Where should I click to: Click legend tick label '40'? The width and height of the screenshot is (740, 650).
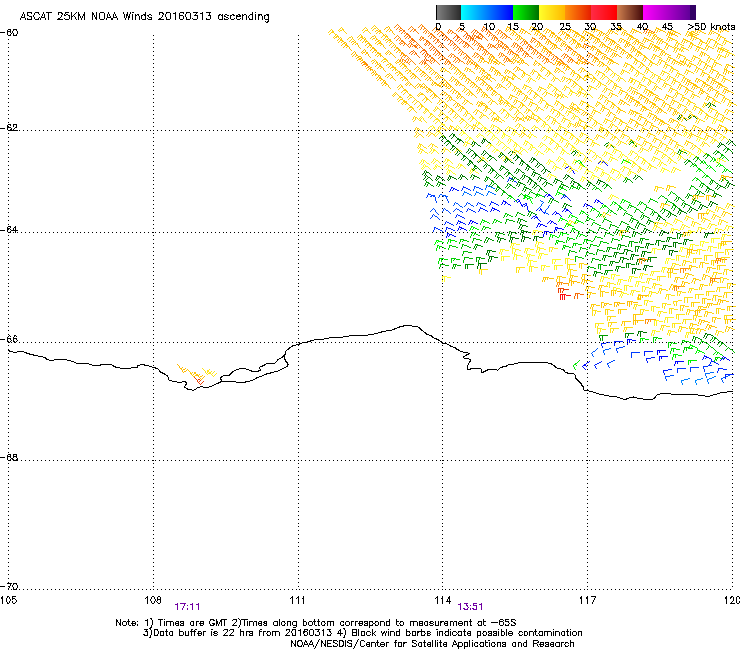(x=642, y=27)
